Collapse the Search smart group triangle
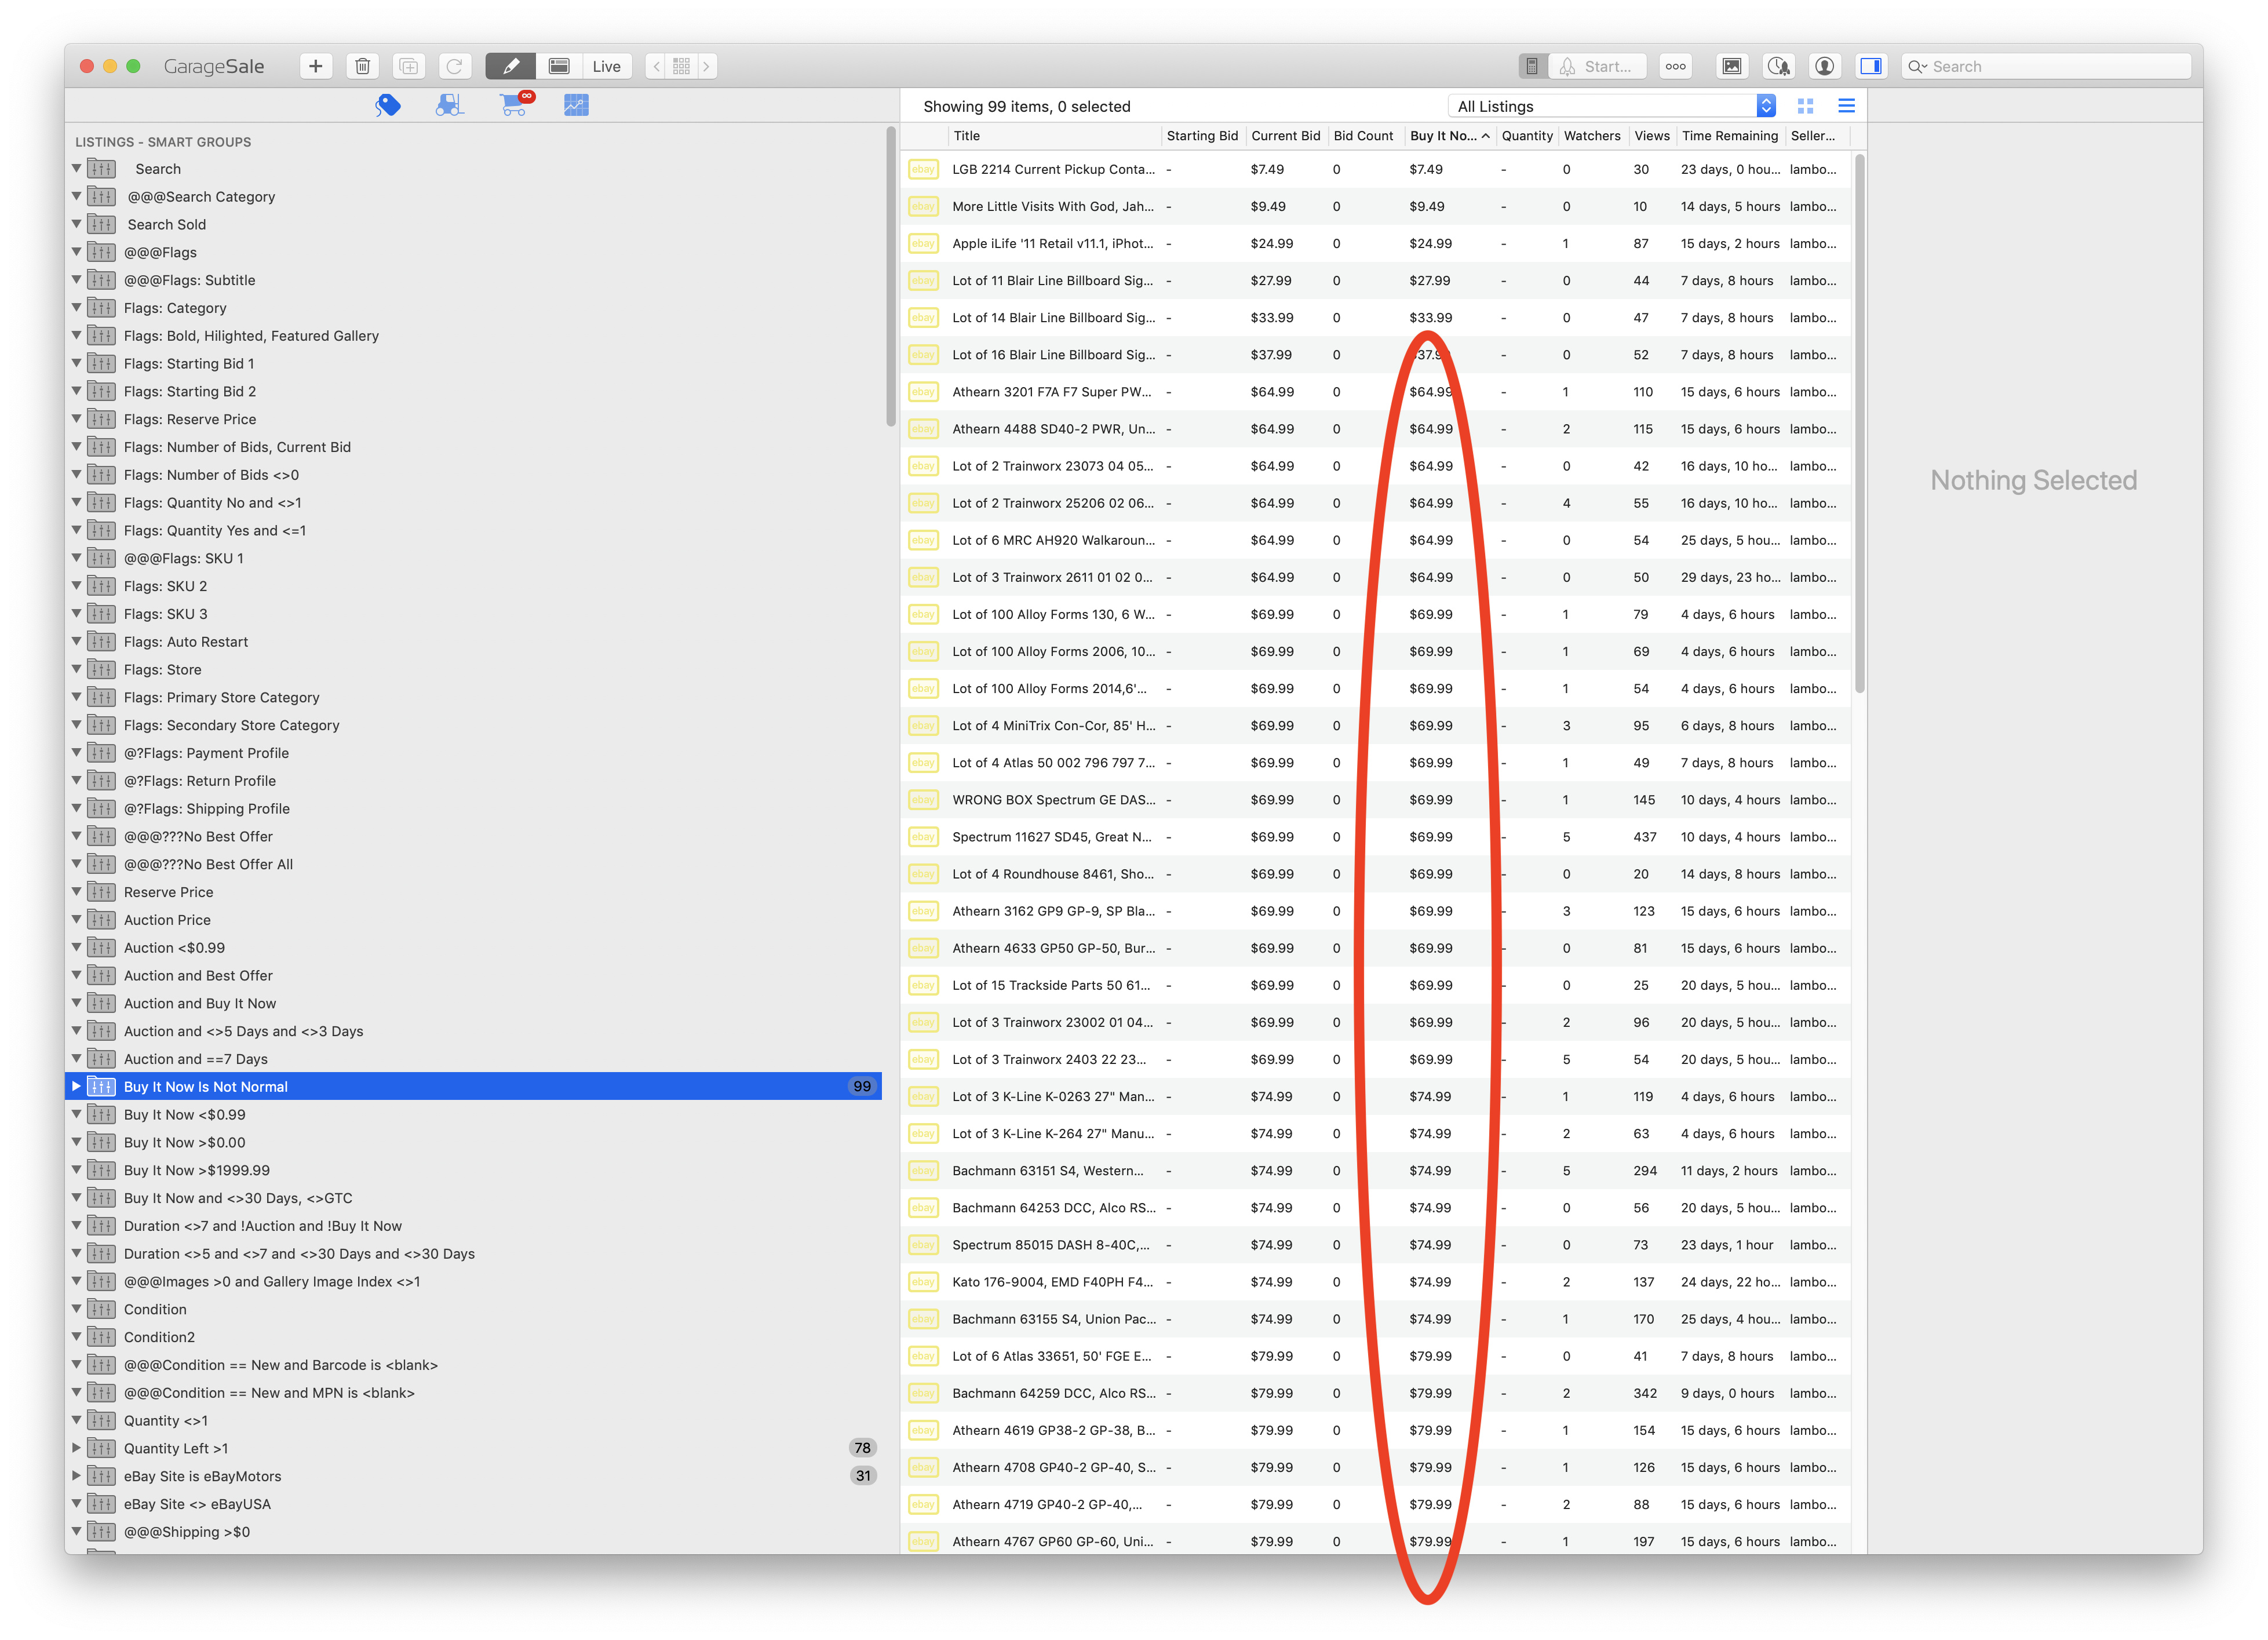The image size is (2268, 1640). coord(76,169)
